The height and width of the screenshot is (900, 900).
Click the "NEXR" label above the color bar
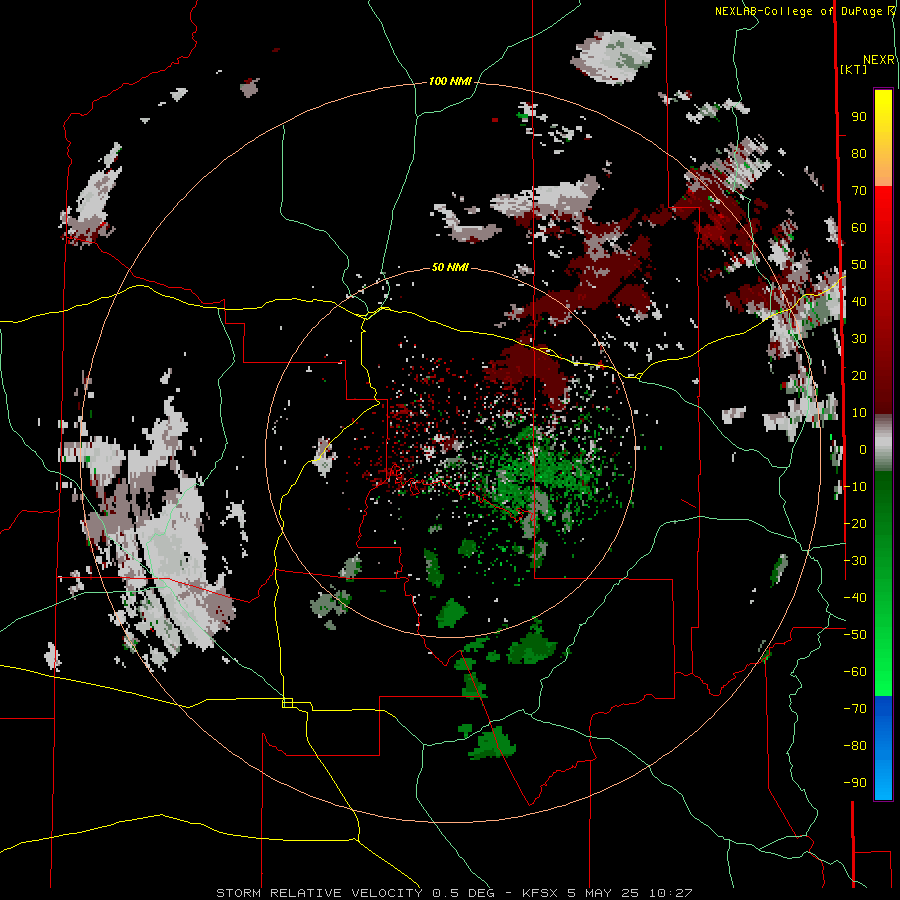[x=879, y=59]
